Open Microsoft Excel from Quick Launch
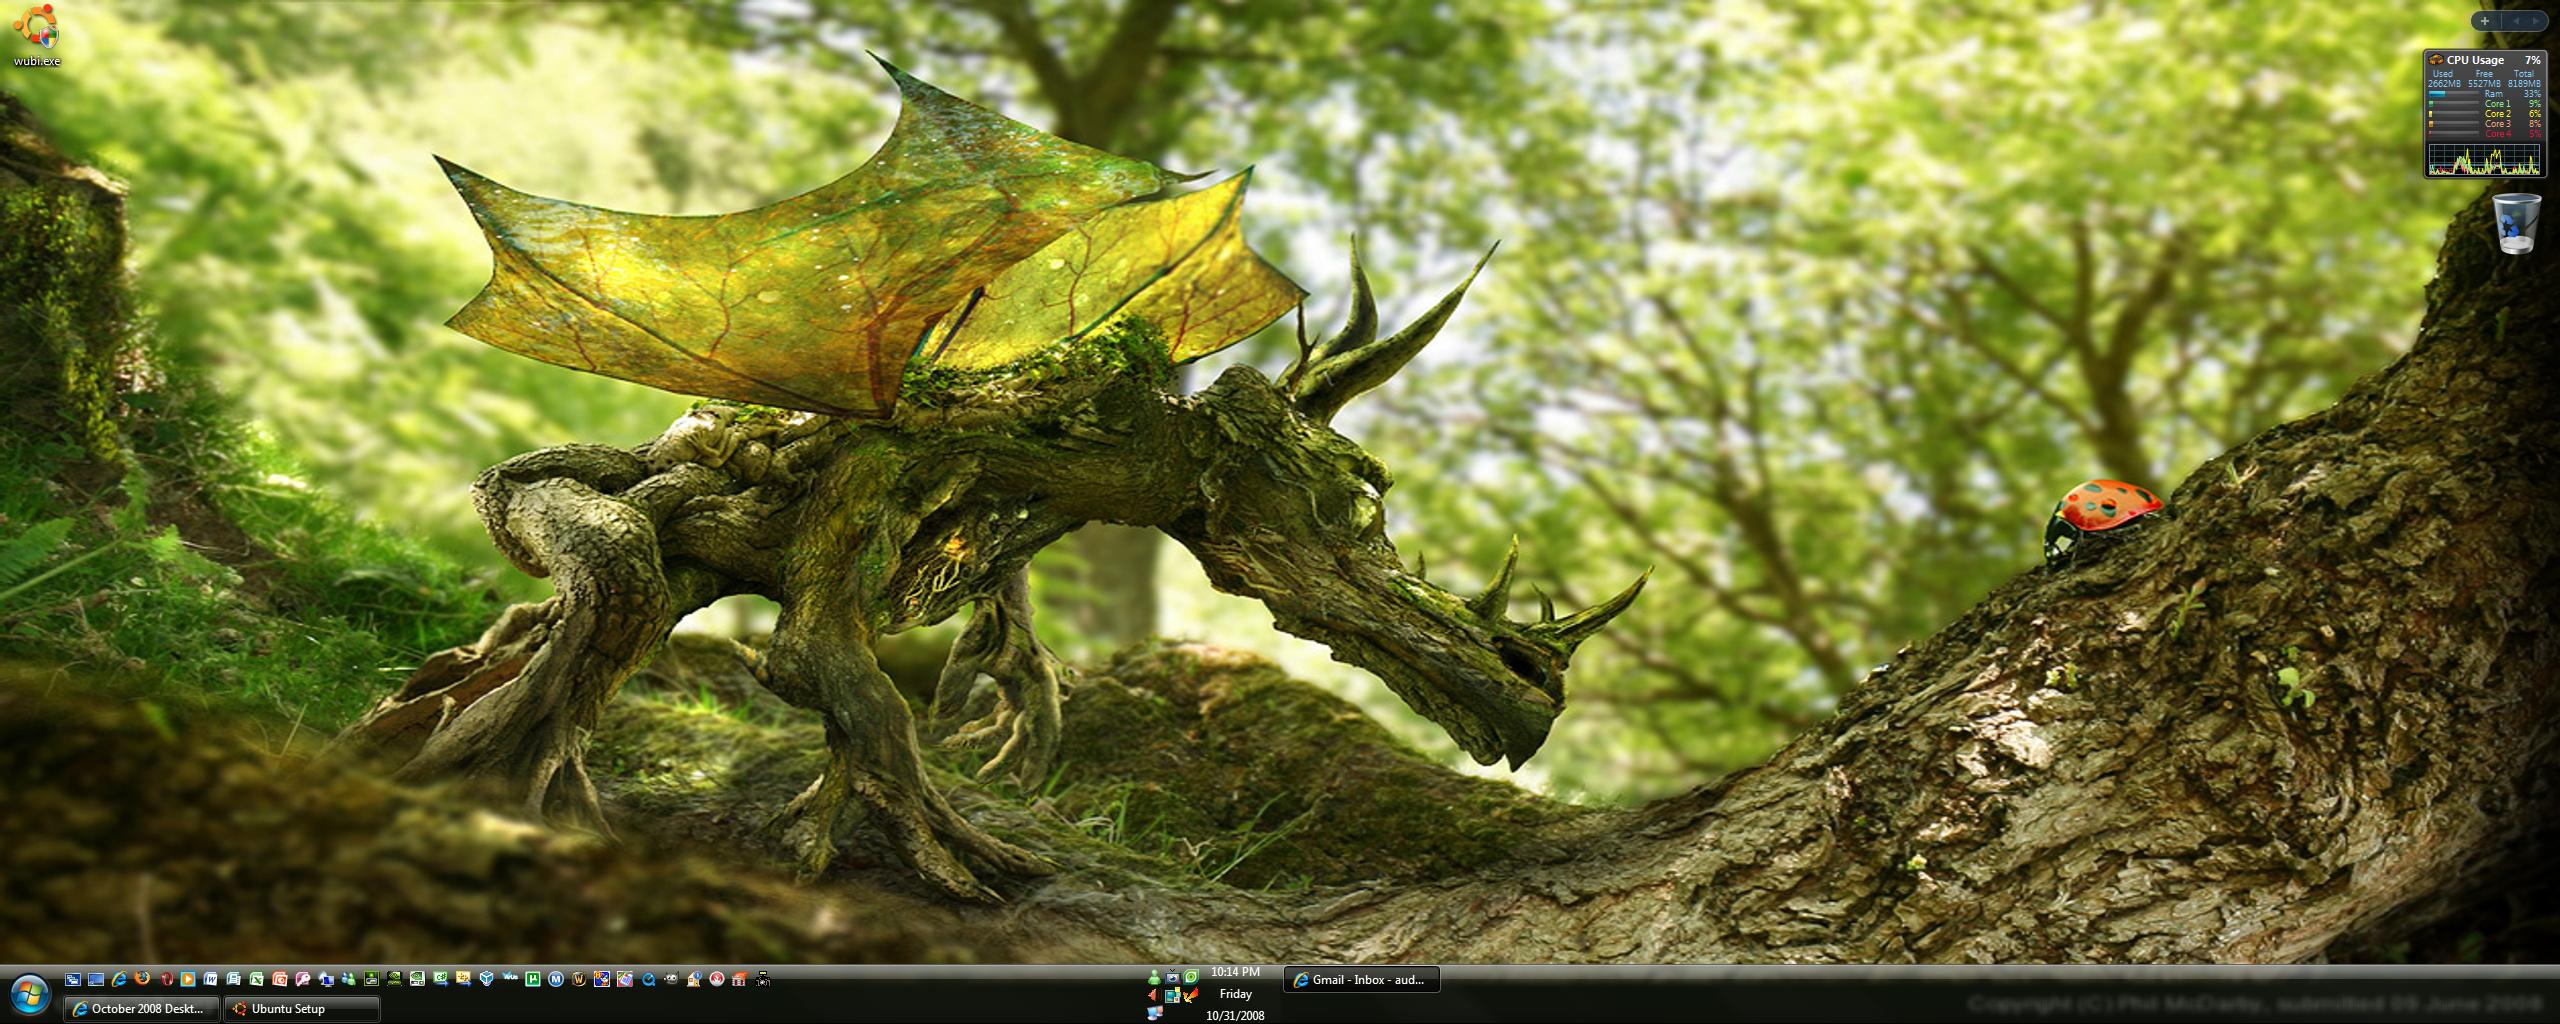 [x=257, y=979]
